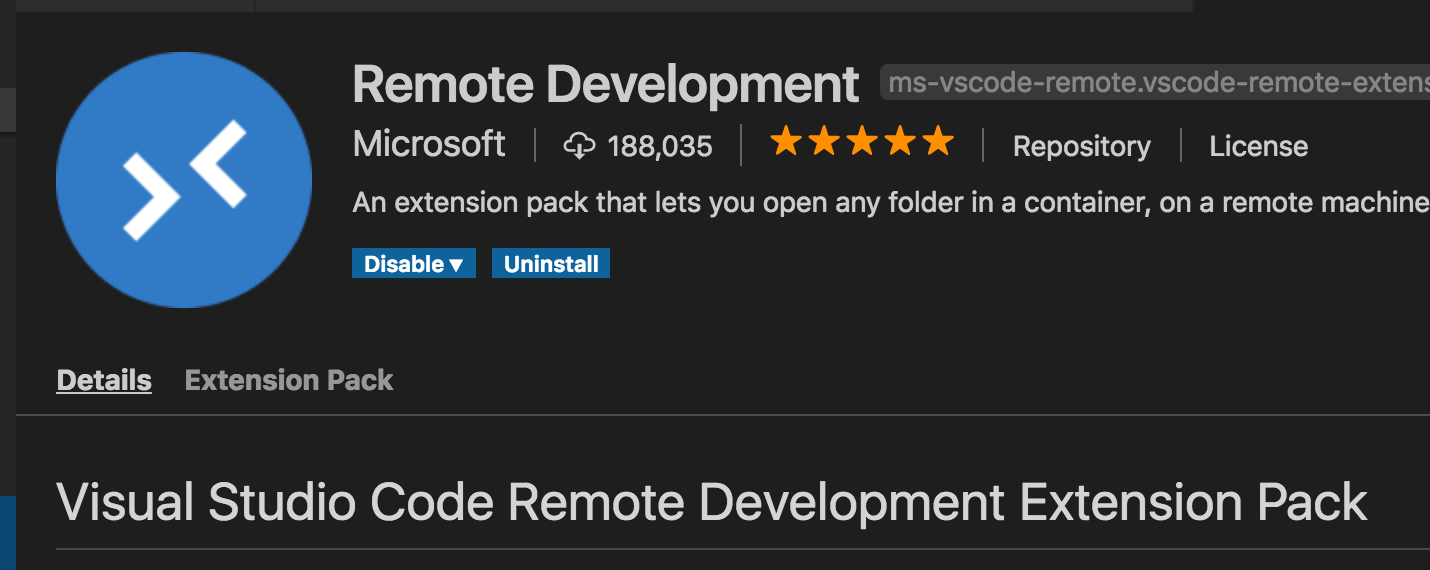Click the cloud download count icon
This screenshot has width=1430, height=570.
coord(579,146)
